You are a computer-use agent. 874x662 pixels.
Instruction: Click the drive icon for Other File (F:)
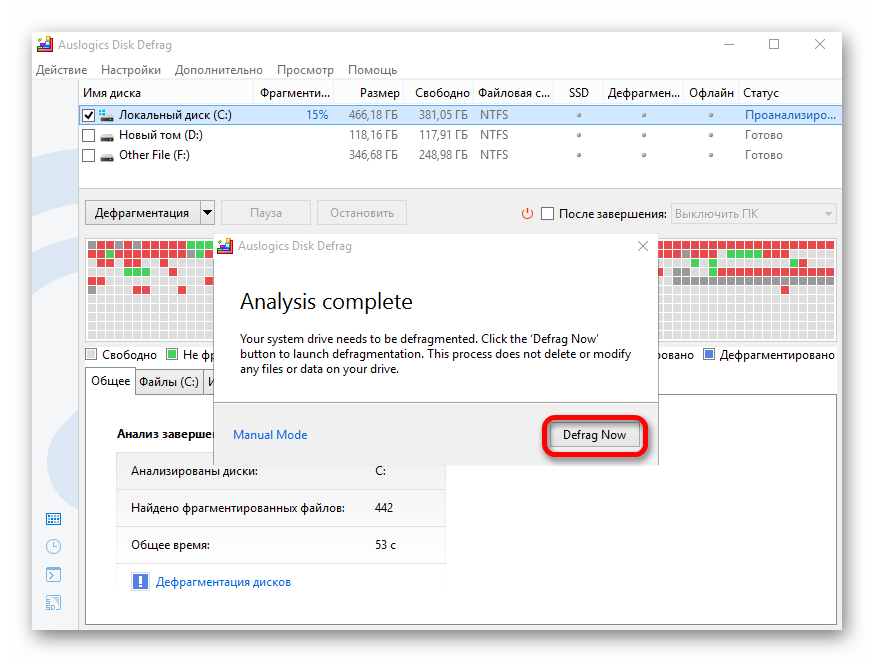pyautogui.click(x=106, y=155)
